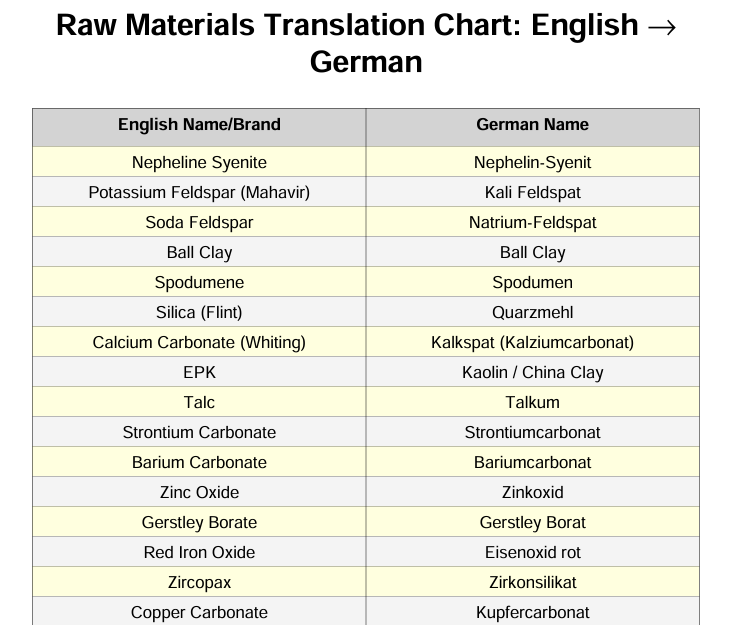Click the 'Nepheline Syenite' cell

coord(199,162)
